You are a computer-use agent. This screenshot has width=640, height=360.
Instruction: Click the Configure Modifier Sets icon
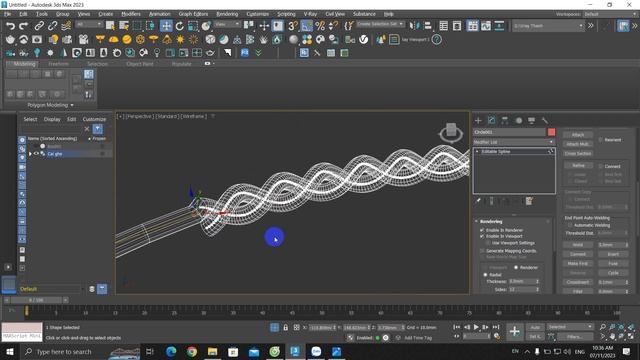tap(529, 201)
